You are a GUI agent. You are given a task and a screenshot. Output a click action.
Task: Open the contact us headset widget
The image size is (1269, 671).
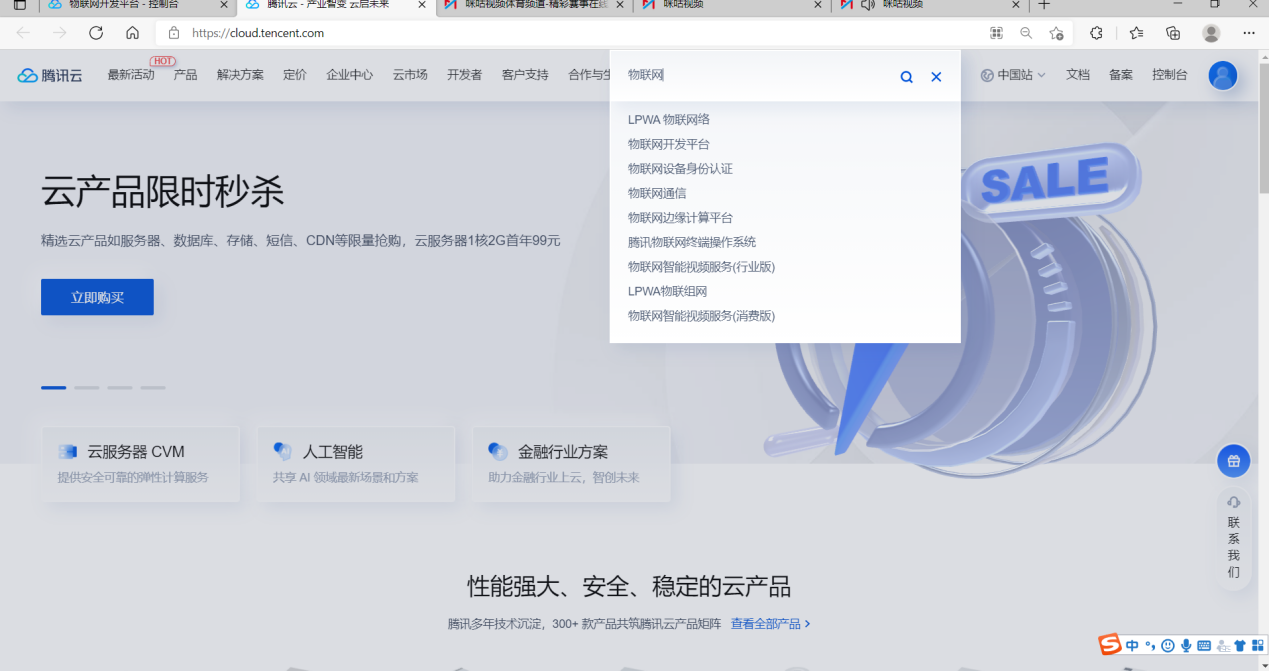[1233, 538]
